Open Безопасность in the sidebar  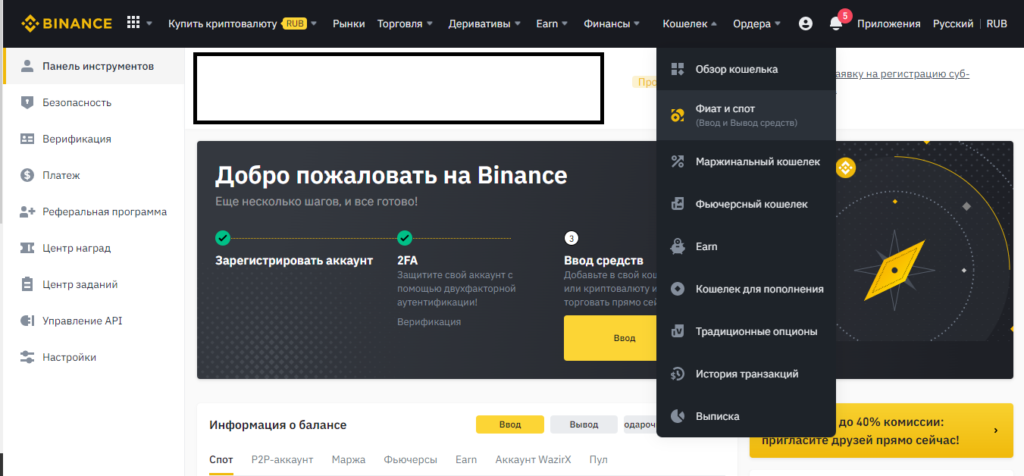77,103
